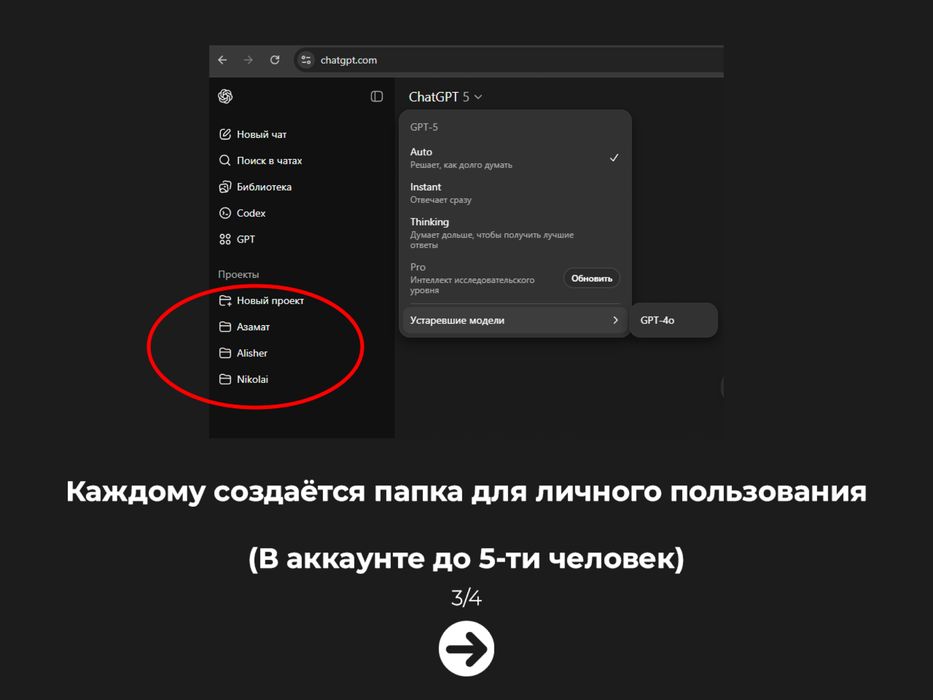This screenshot has height=700, width=933.
Task: Click the GPT-5 menu header label
Action: (x=424, y=127)
